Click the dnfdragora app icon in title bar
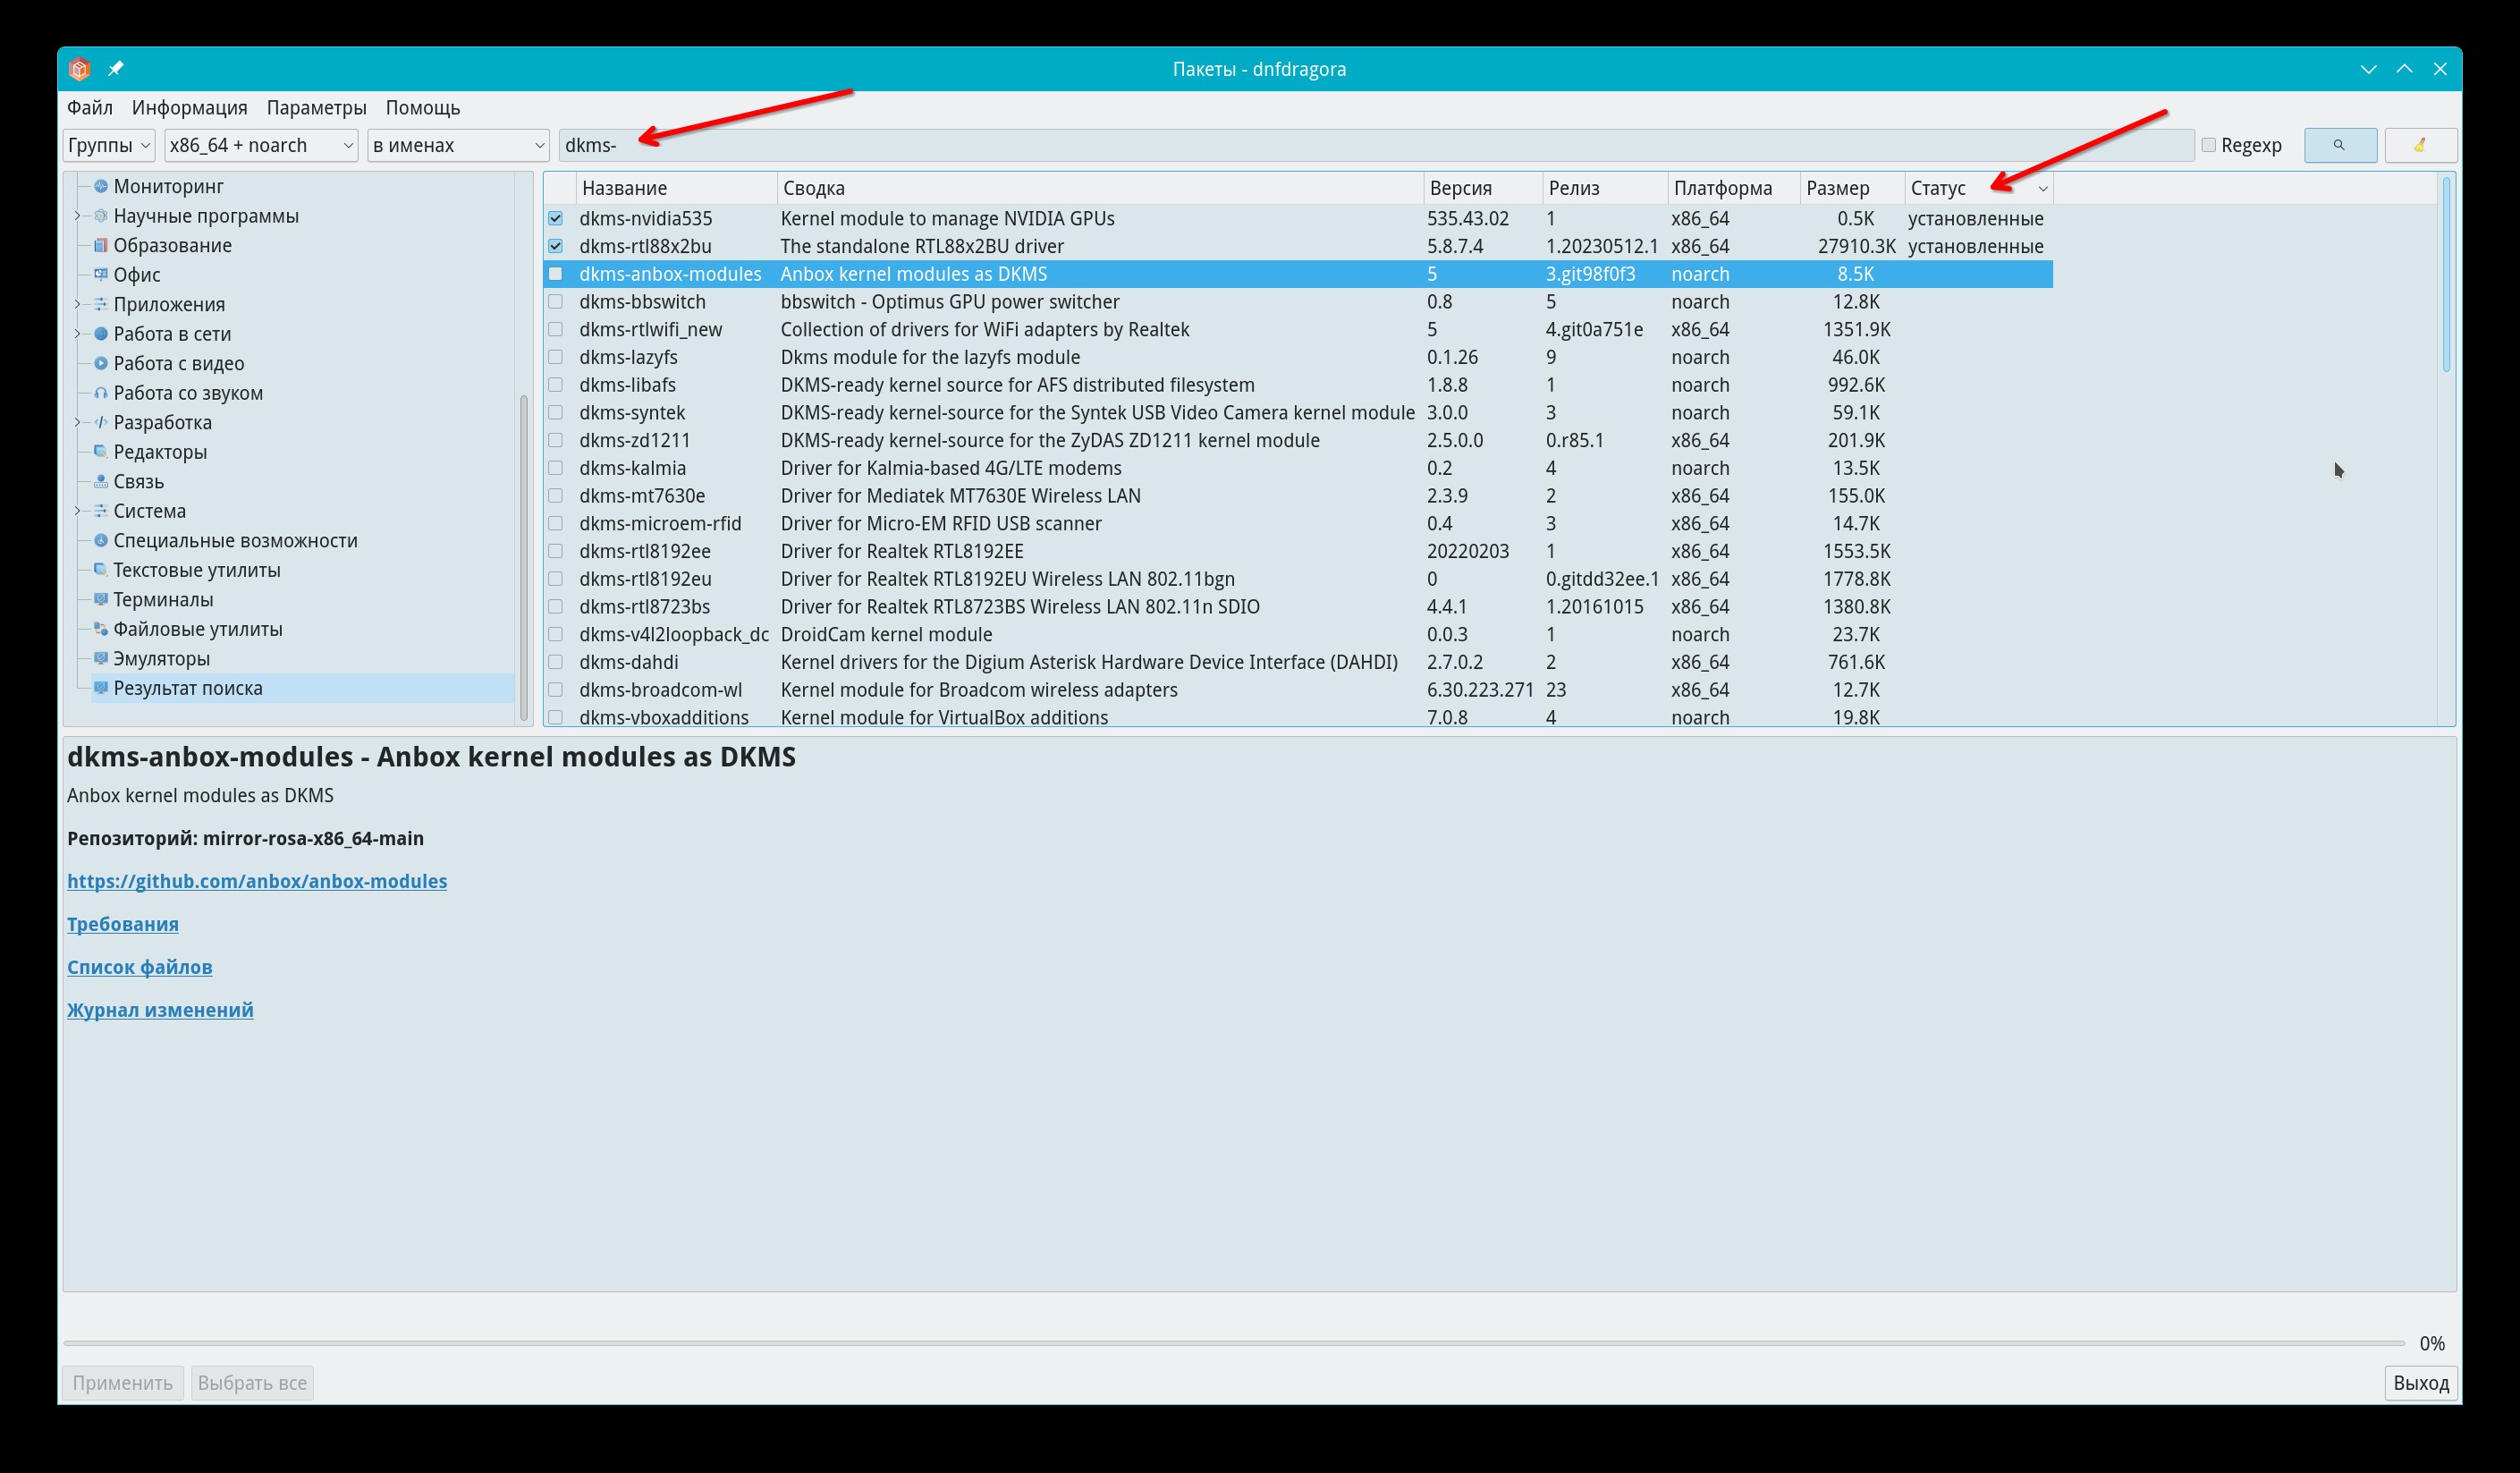 point(80,69)
